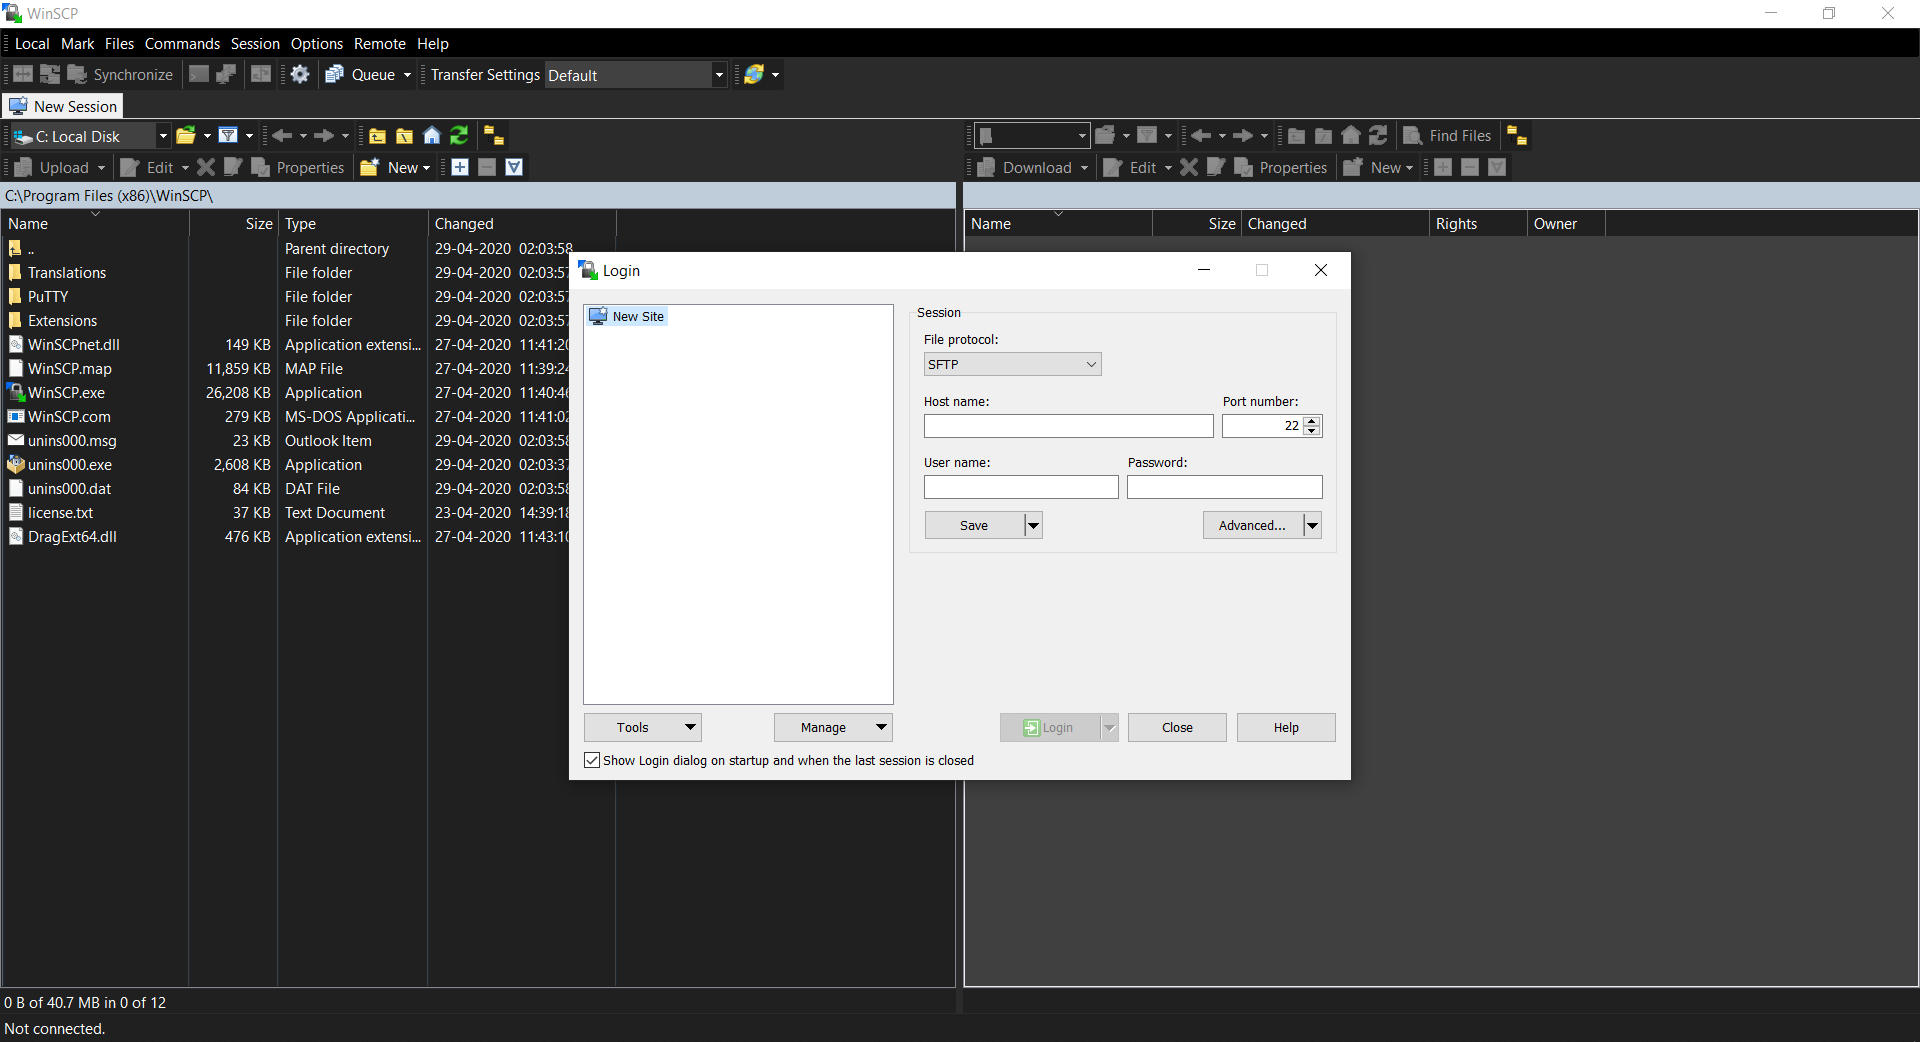Screen dimensions: 1920x1042
Task: Increase the Port number with up arrow
Action: coord(1312,421)
